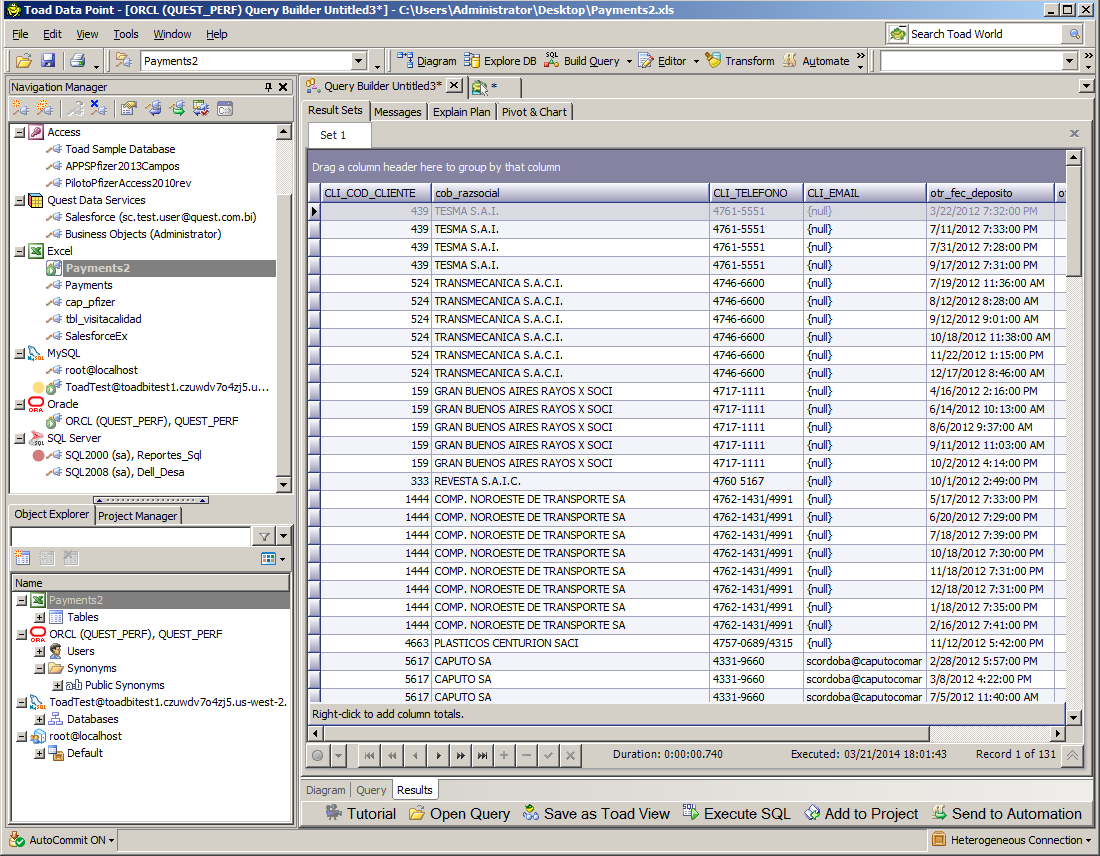Select SQL2008 (sa), Dell_Desa connection
The width and height of the screenshot is (1100, 856).
tap(125, 473)
